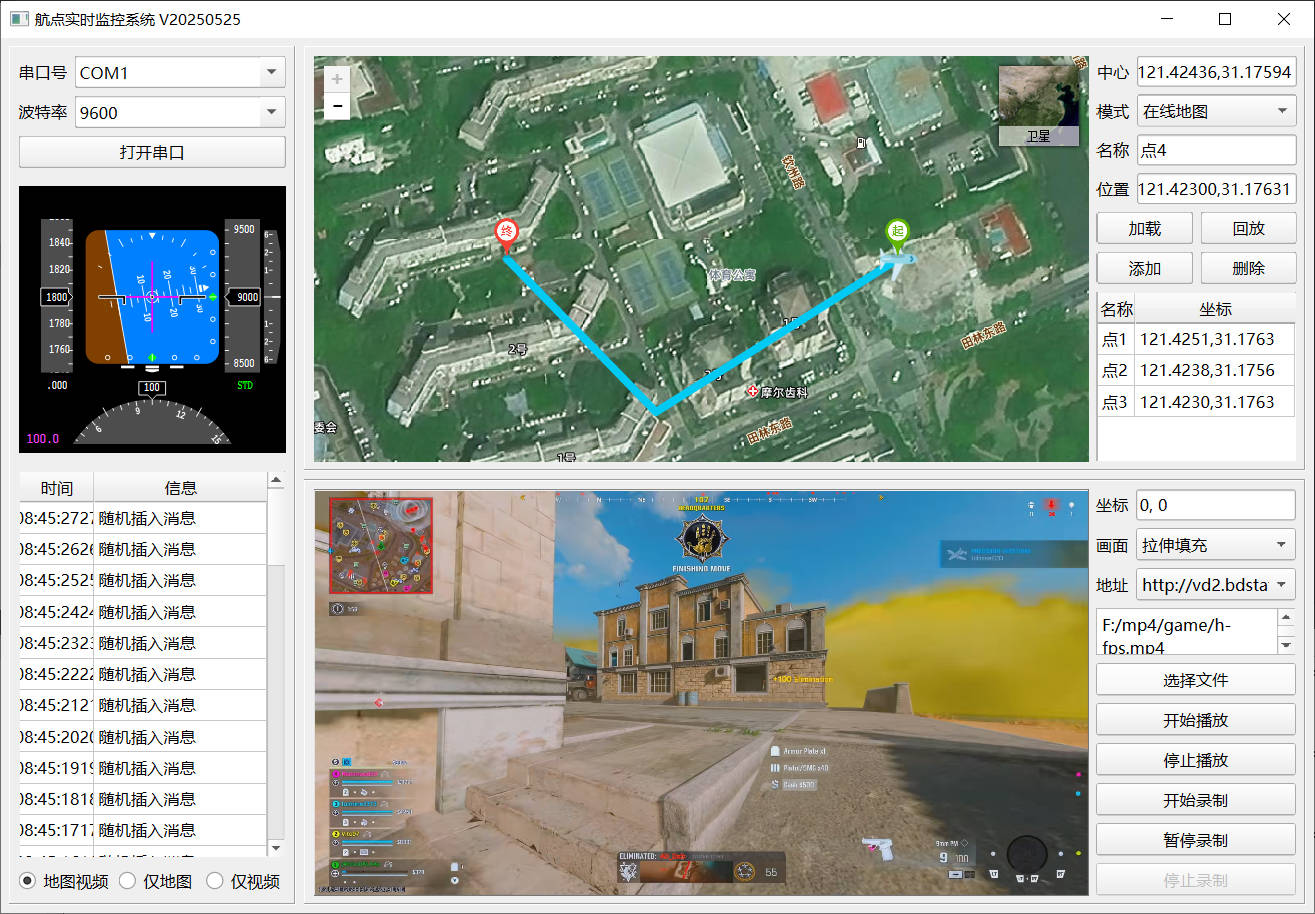Select log row at 08:45:24
This screenshot has height=914, width=1315.
(143, 612)
